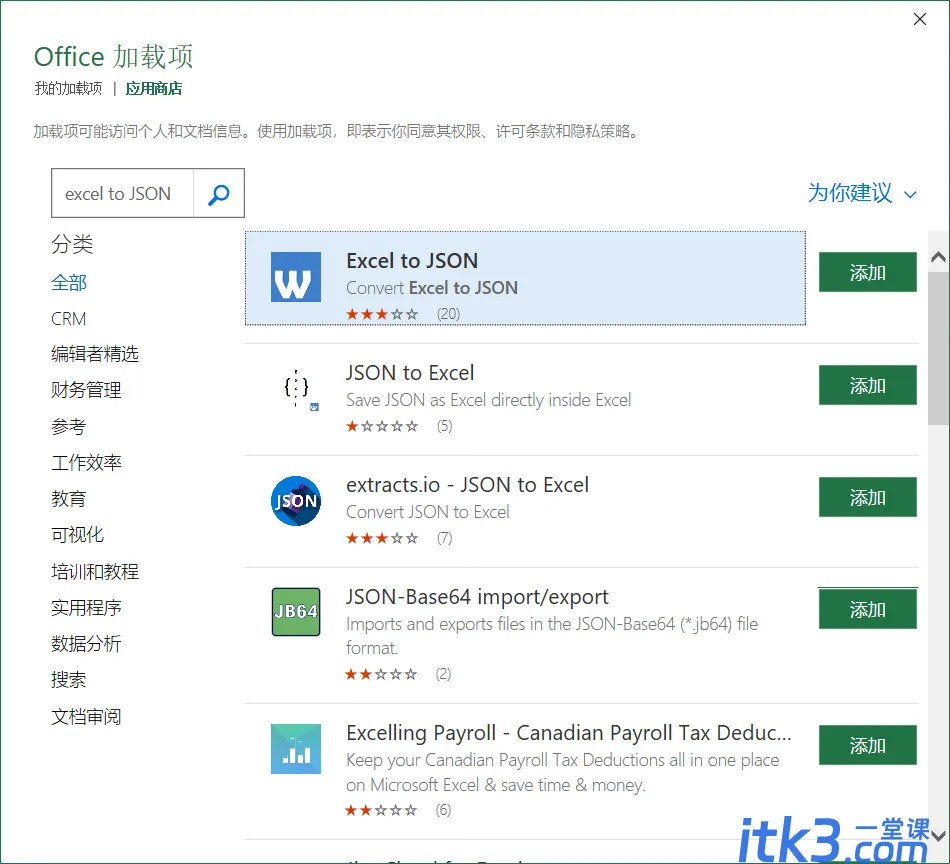This screenshot has height=864, width=950.
Task: Add the JSON to Excel add-in
Action: coord(868,385)
